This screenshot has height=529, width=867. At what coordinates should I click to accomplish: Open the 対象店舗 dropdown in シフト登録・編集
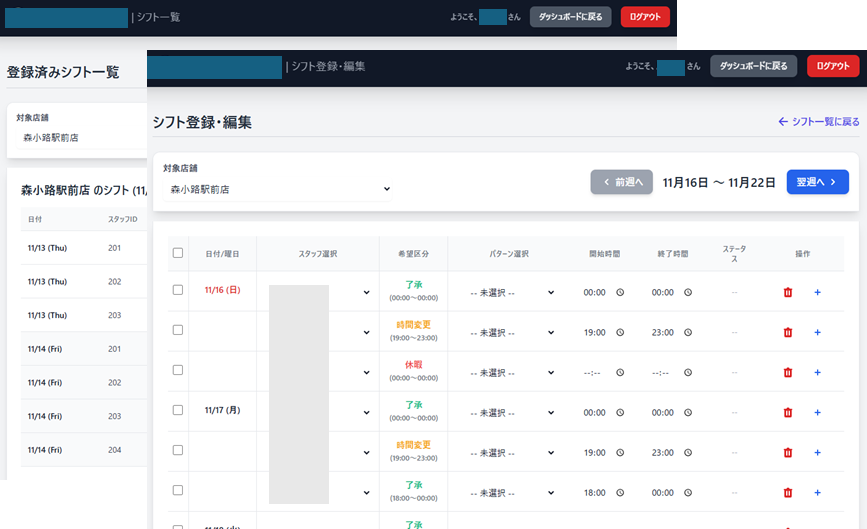click(277, 189)
